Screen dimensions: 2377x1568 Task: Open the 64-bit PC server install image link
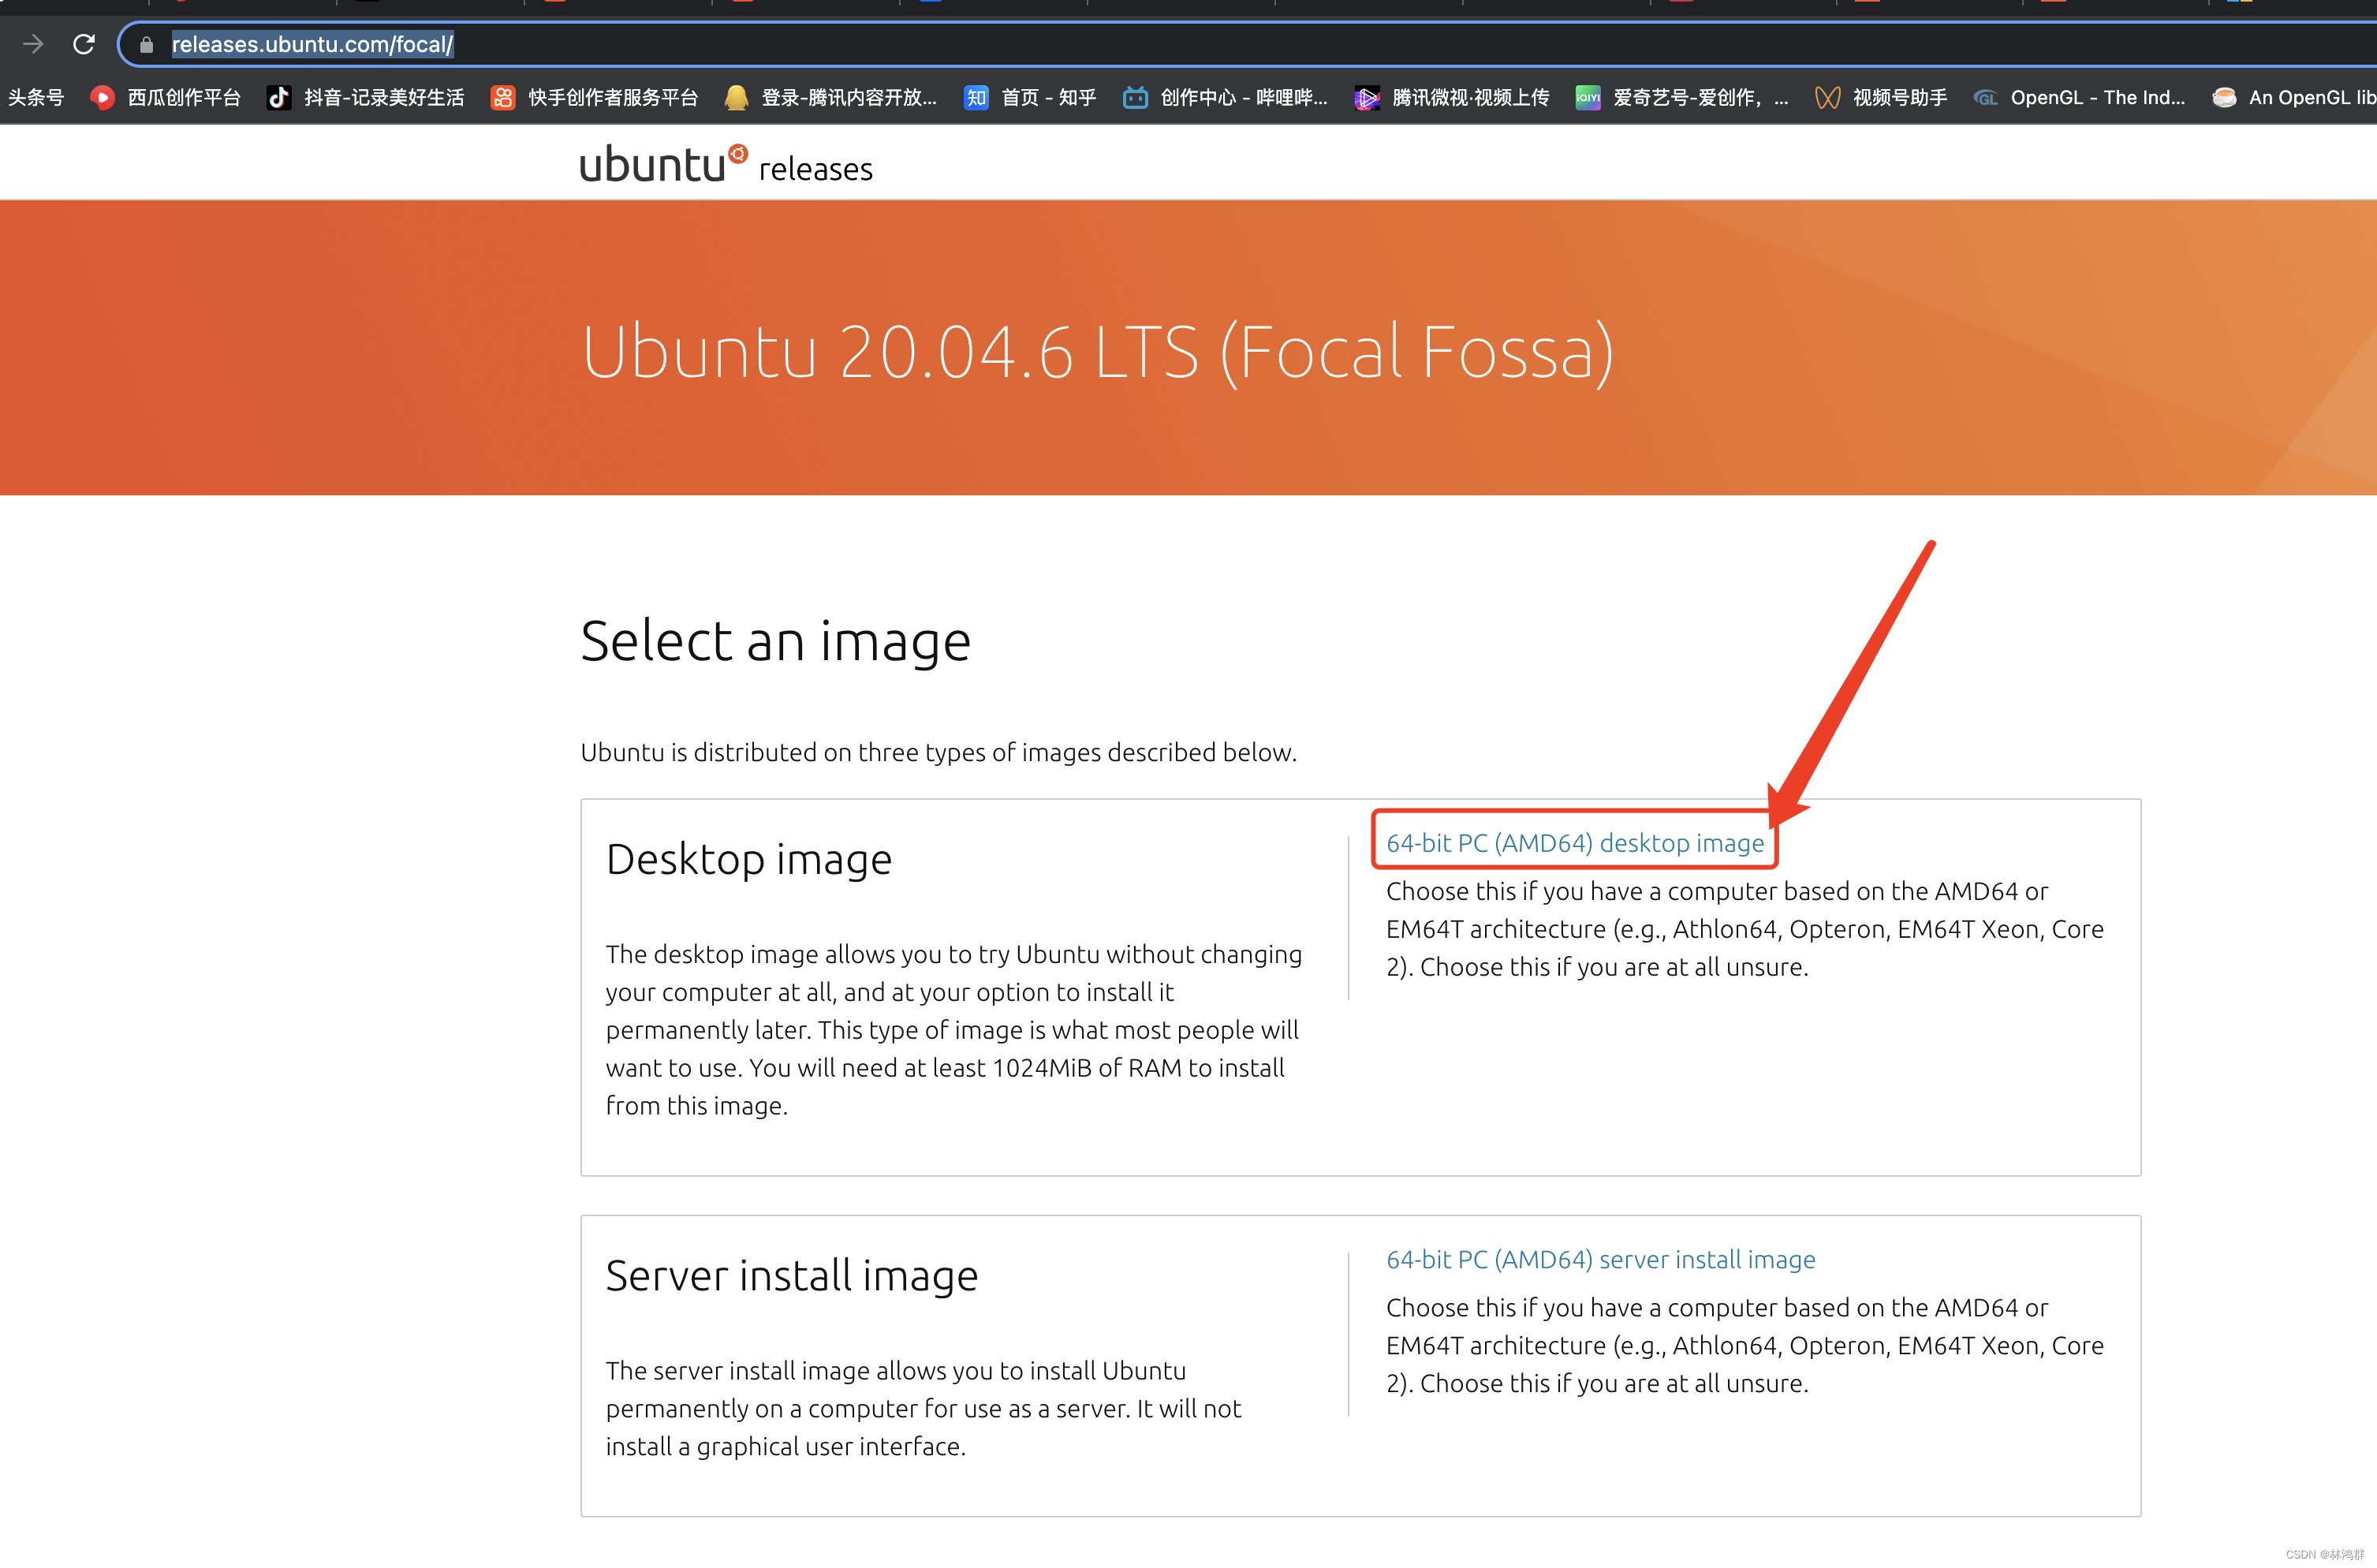point(1600,1259)
